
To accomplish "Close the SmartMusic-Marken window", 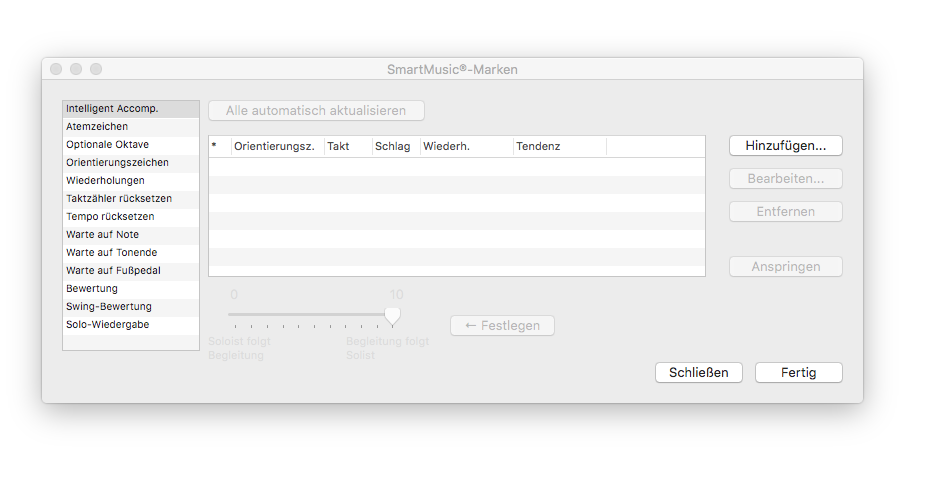I will pyautogui.click(x=56, y=69).
